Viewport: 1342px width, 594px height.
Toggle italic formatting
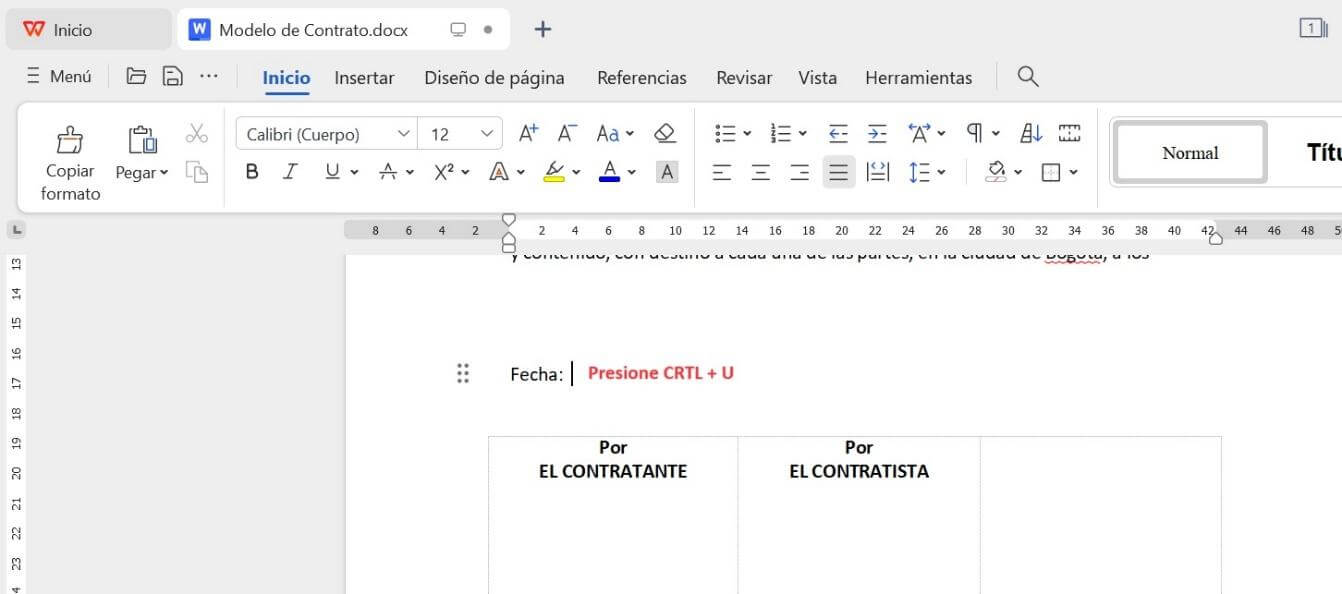click(290, 171)
